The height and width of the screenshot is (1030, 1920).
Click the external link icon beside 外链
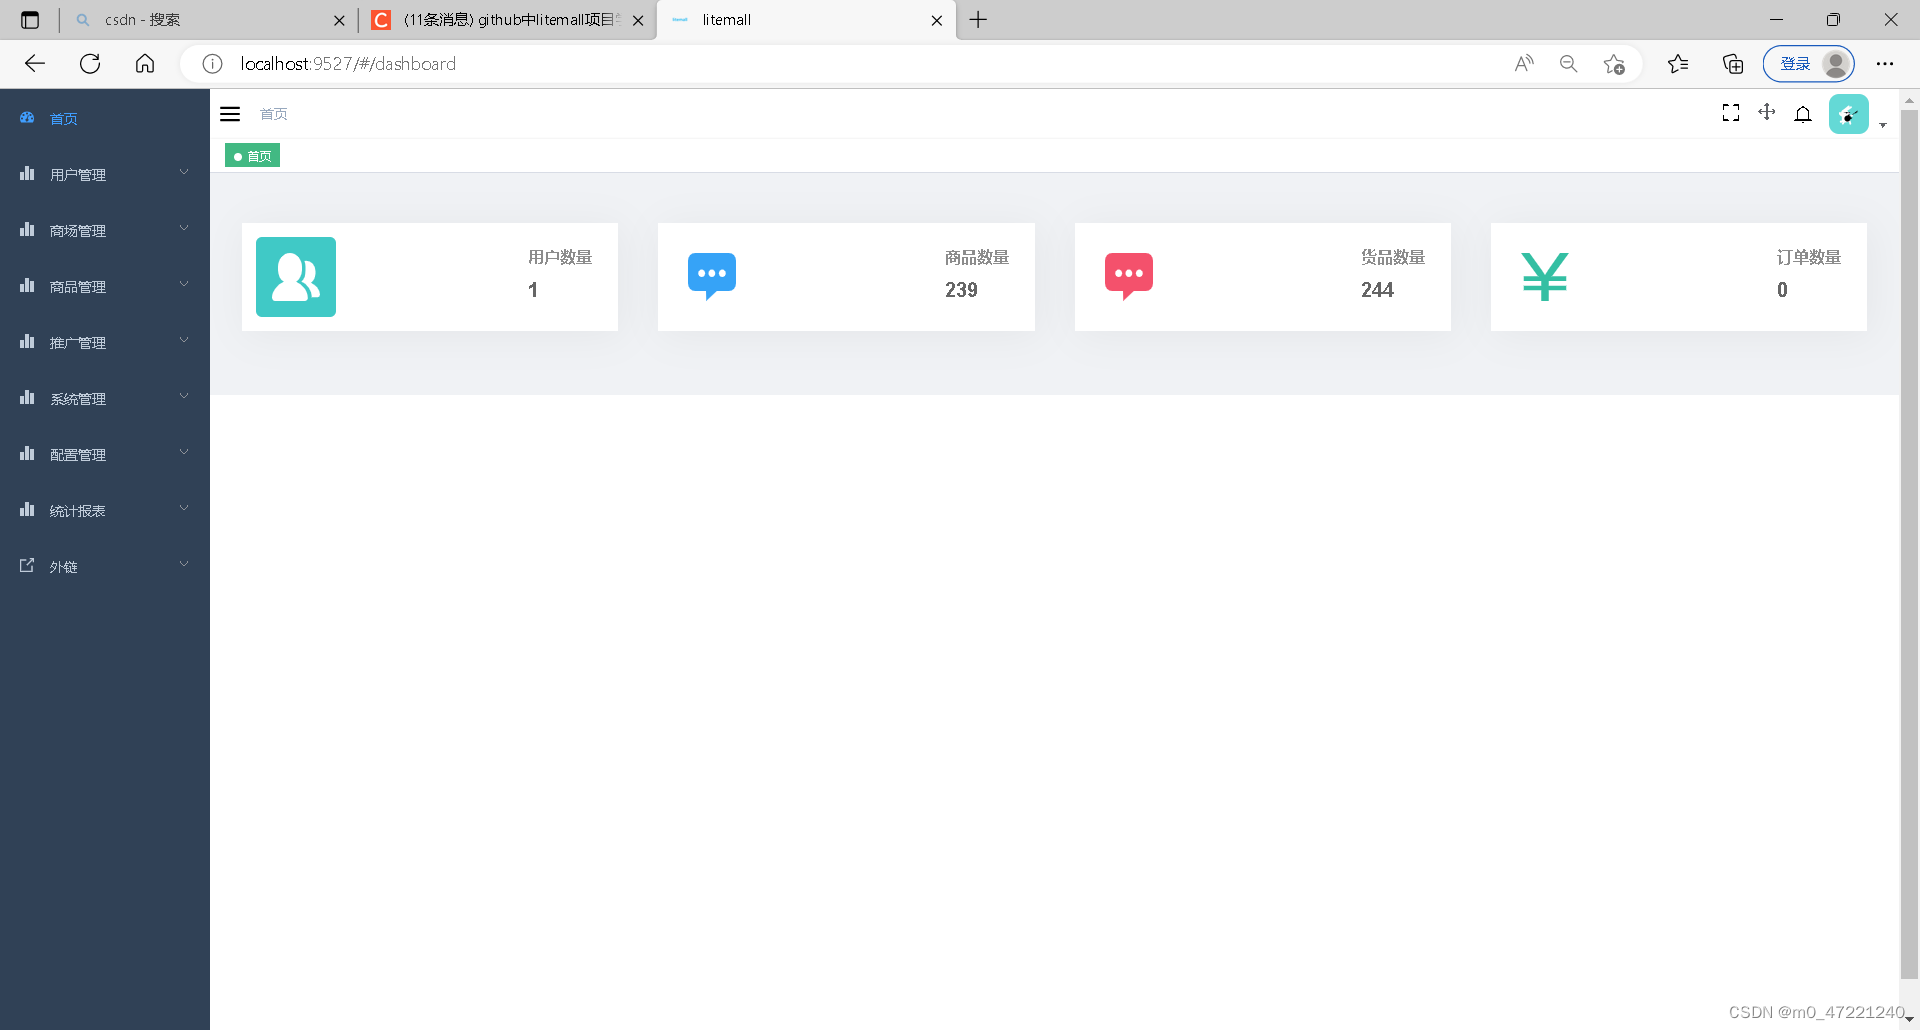coord(26,565)
